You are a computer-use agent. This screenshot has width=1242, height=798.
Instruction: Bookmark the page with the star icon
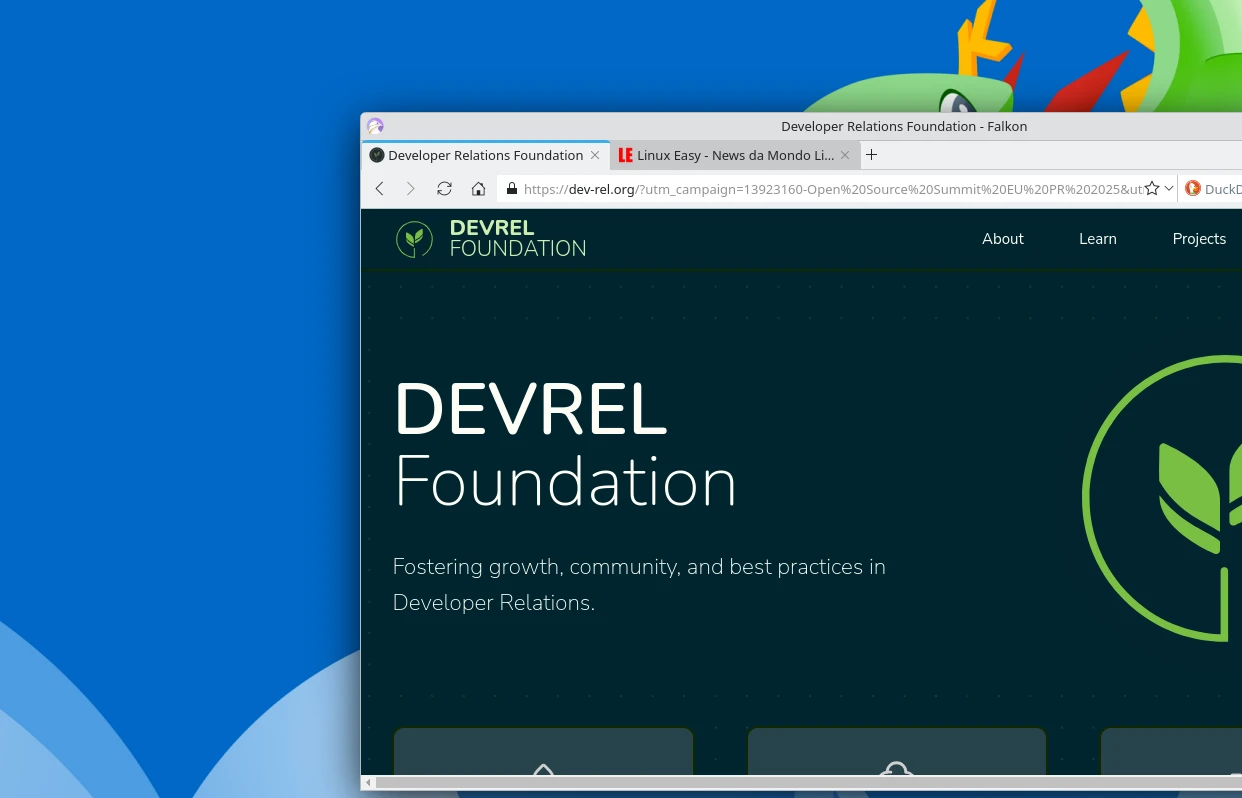coord(1151,187)
